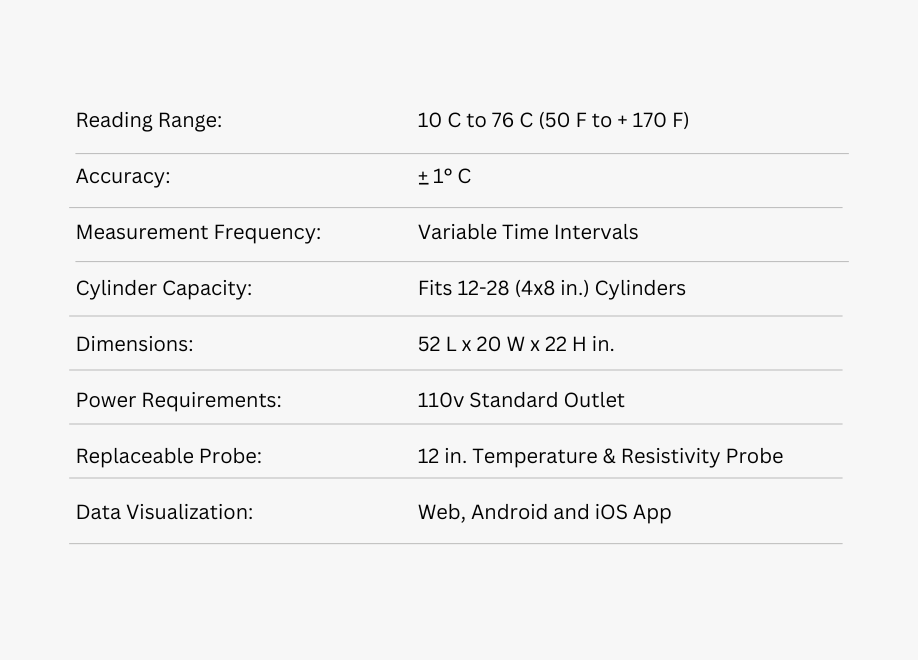Click the word 'Web' in Data Visualization
This screenshot has width=918, height=660.
(438, 513)
